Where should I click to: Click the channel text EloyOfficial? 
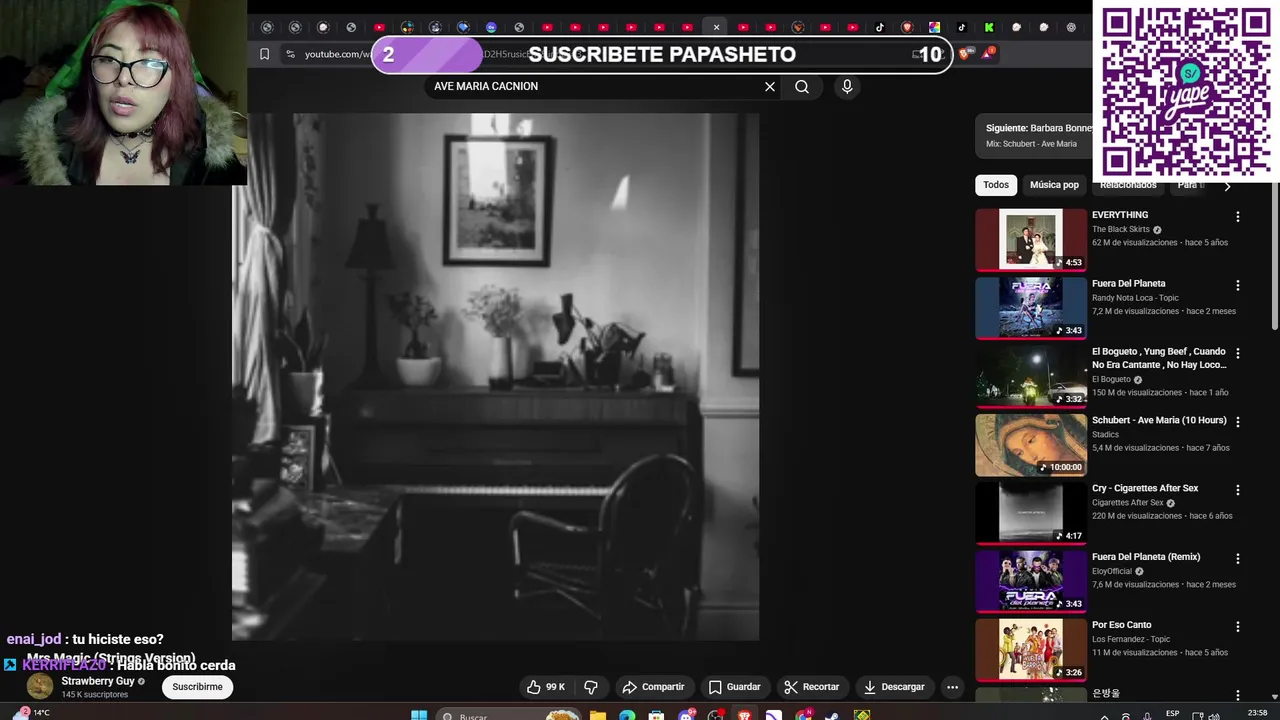pos(1112,571)
